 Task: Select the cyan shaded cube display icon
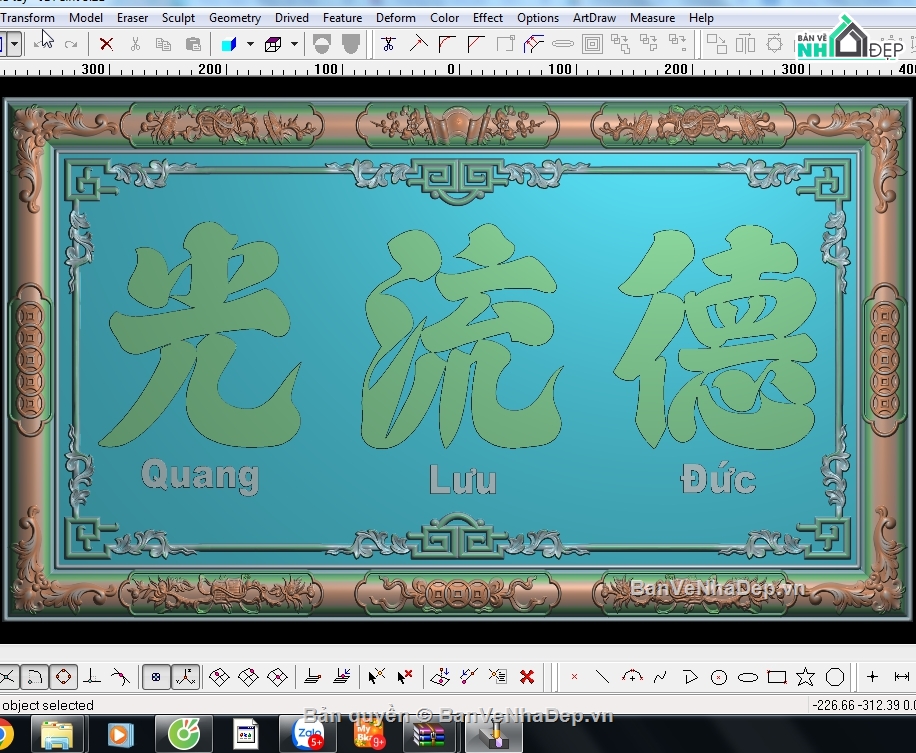[x=229, y=44]
